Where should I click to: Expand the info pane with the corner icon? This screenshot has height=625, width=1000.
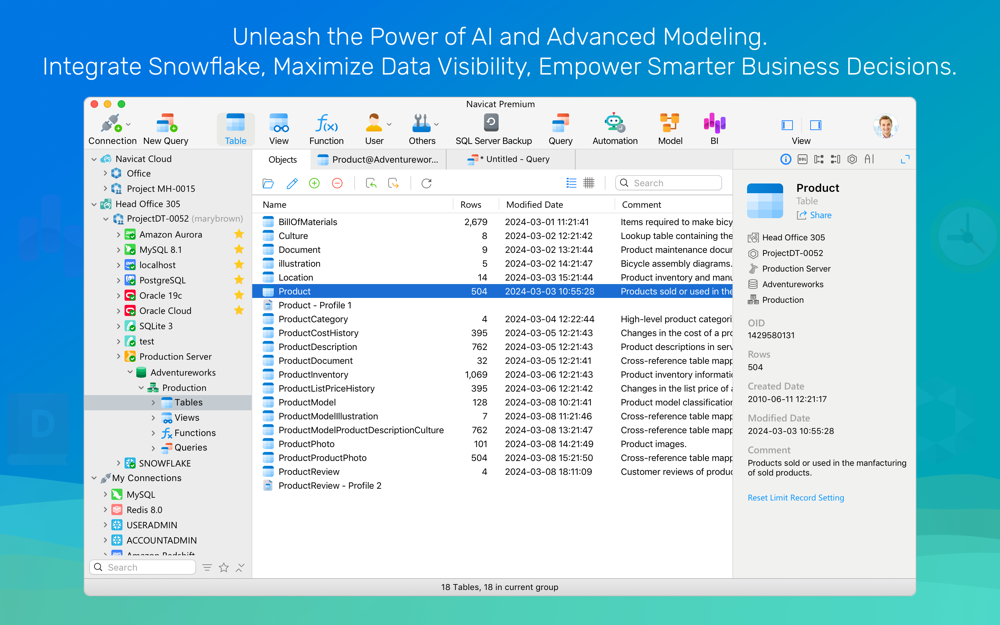pos(905,159)
